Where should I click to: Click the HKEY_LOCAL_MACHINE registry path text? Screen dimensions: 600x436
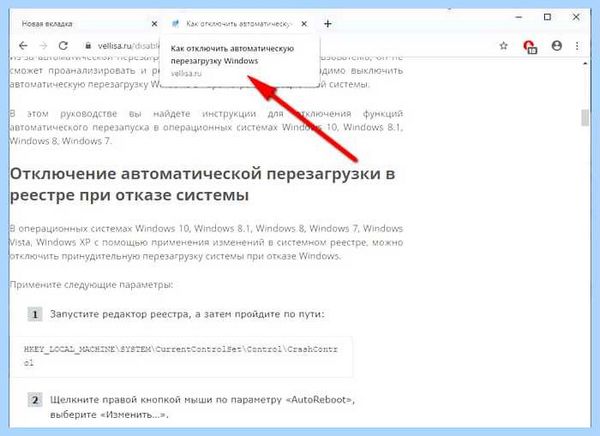tap(181, 356)
